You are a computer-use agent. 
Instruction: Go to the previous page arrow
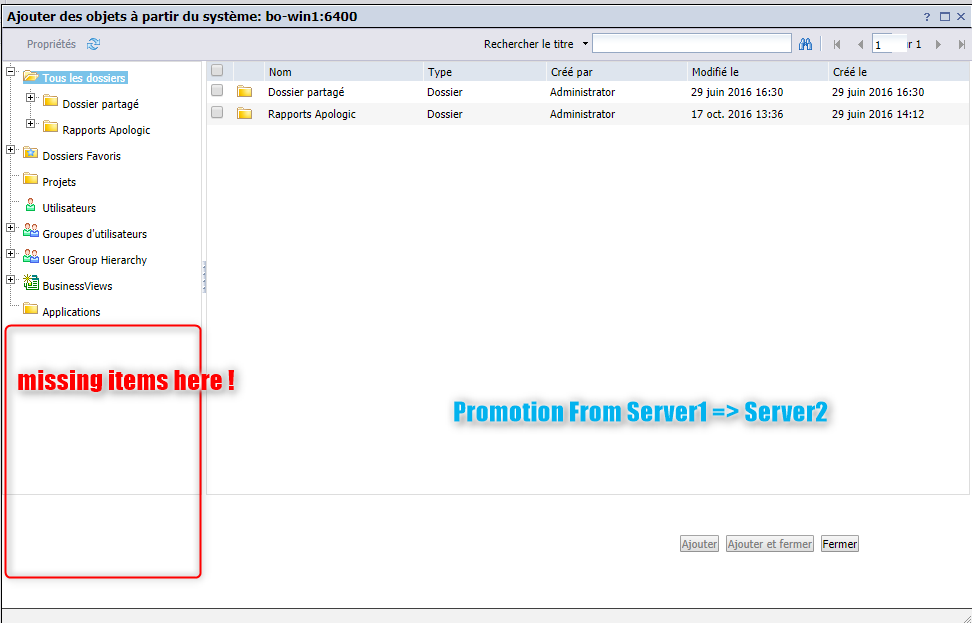(x=859, y=45)
